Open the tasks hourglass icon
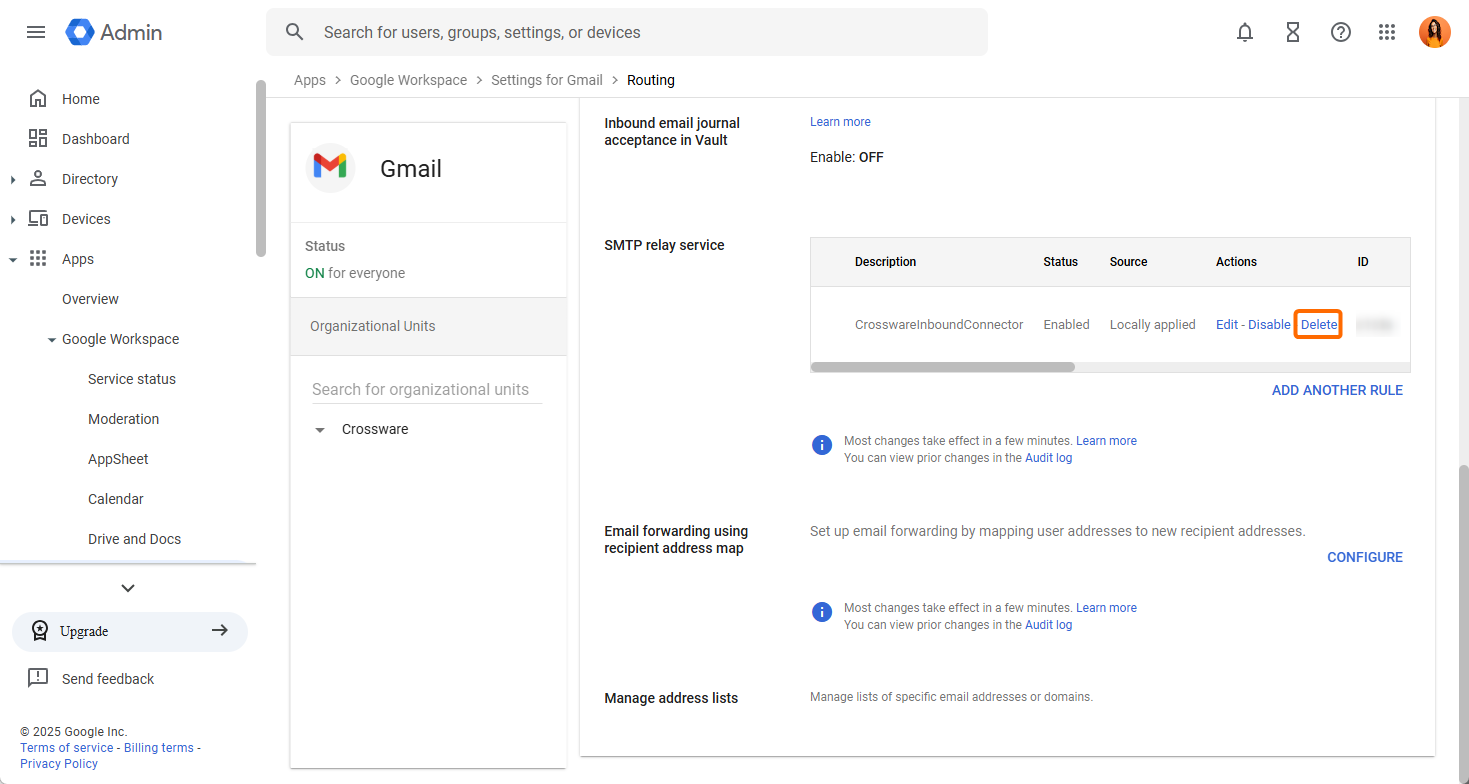The image size is (1469, 784). [1293, 32]
